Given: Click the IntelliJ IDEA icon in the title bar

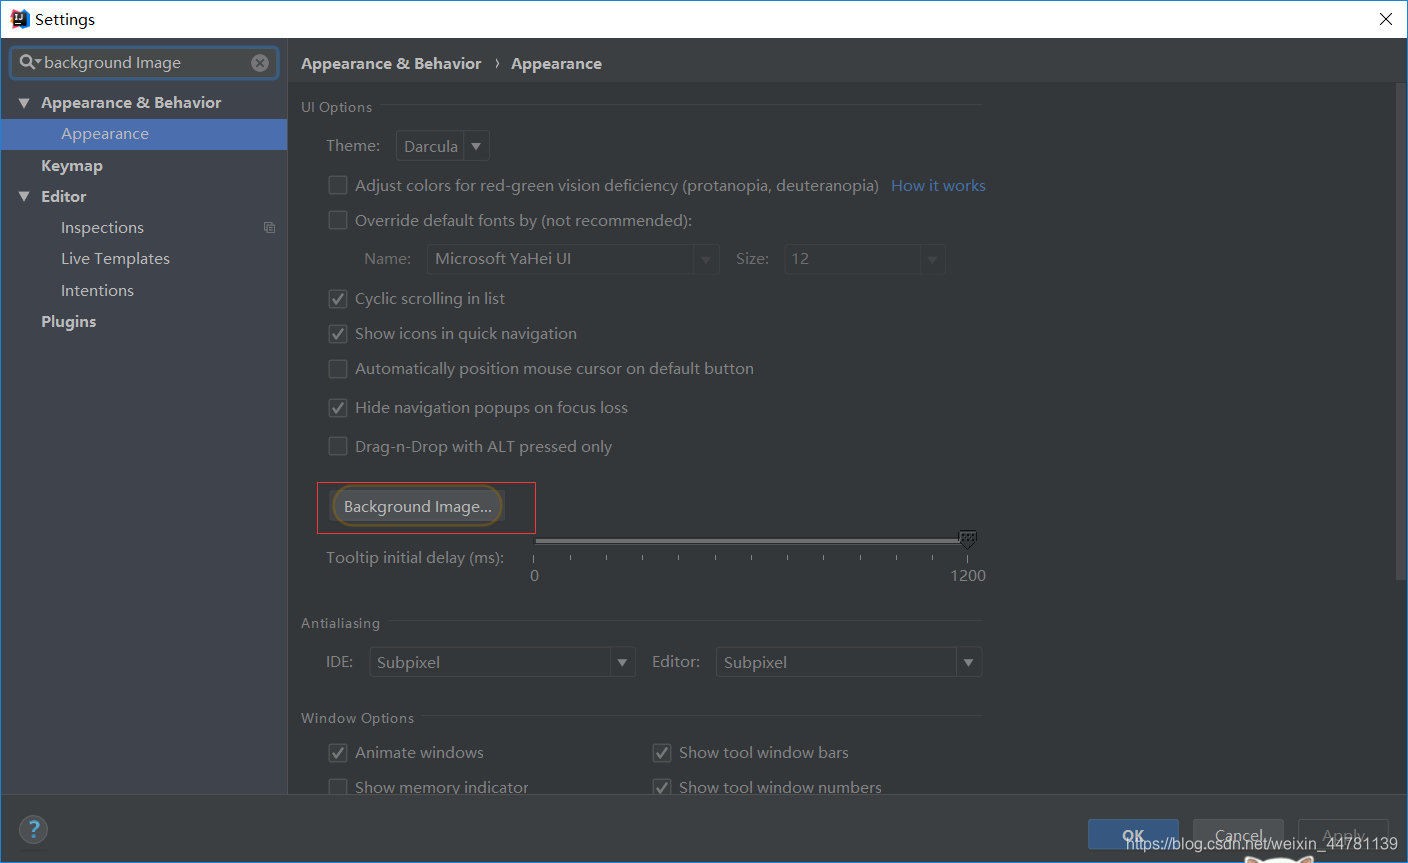Looking at the screenshot, I should (18, 18).
